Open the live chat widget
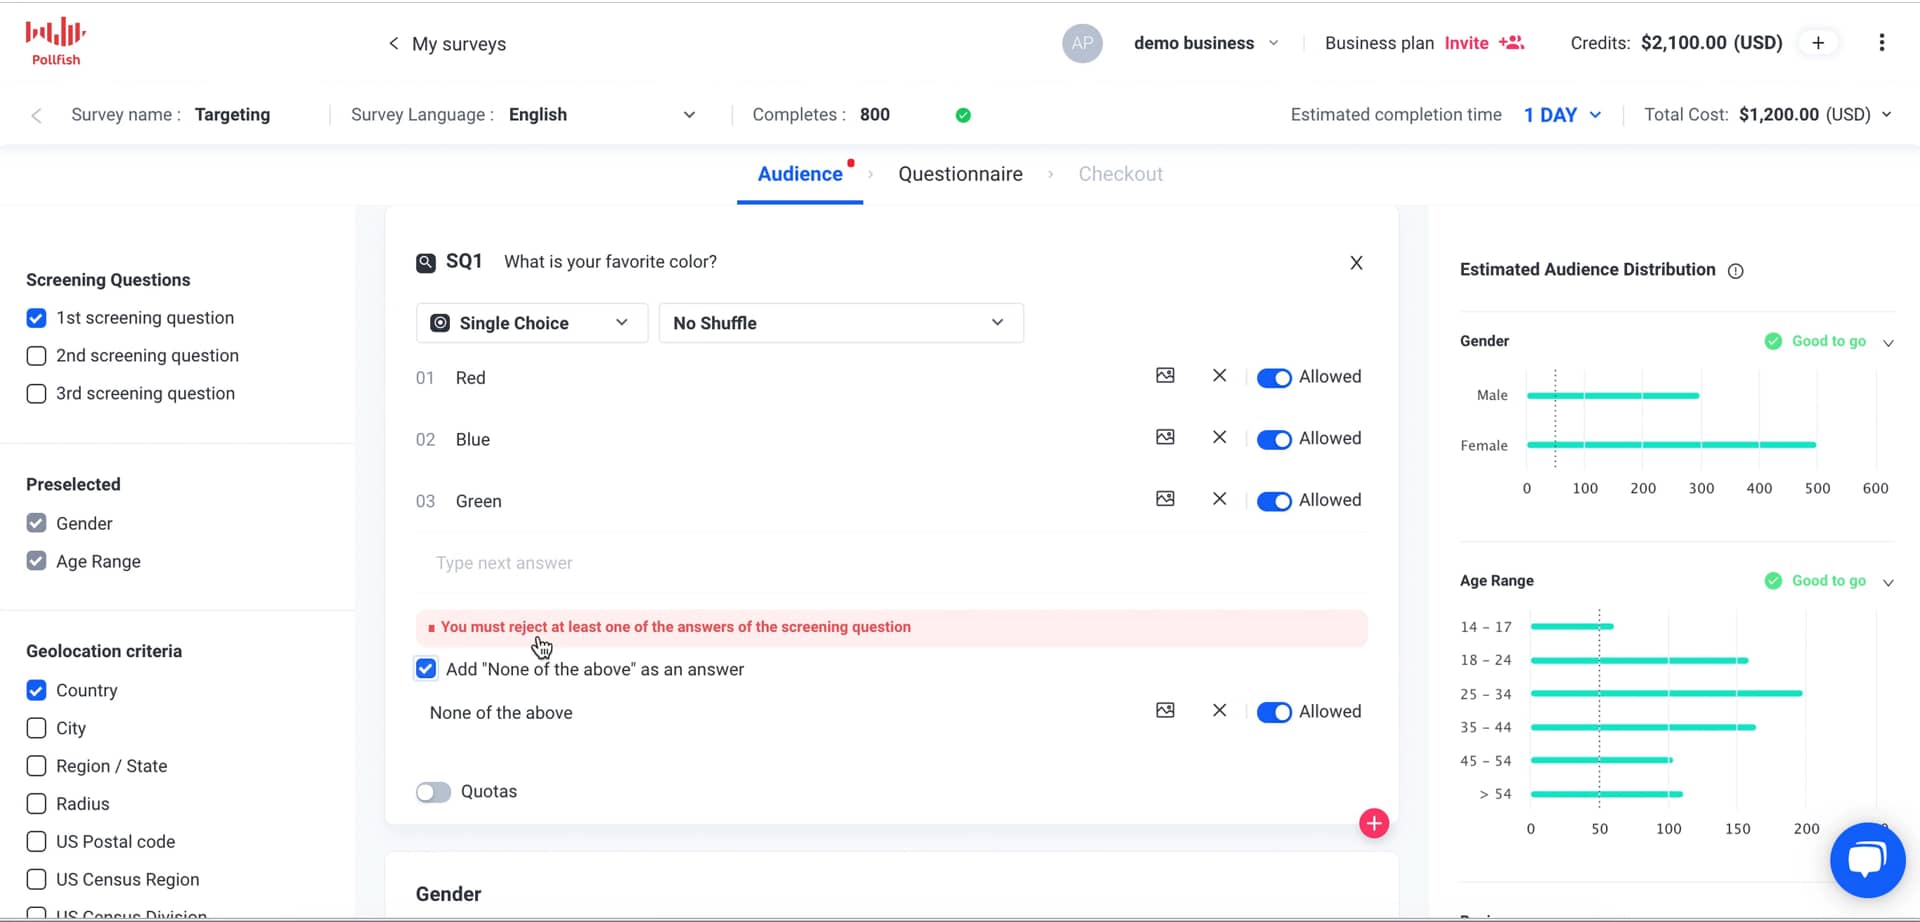Screen dimensions: 1920x922 pos(1867,860)
